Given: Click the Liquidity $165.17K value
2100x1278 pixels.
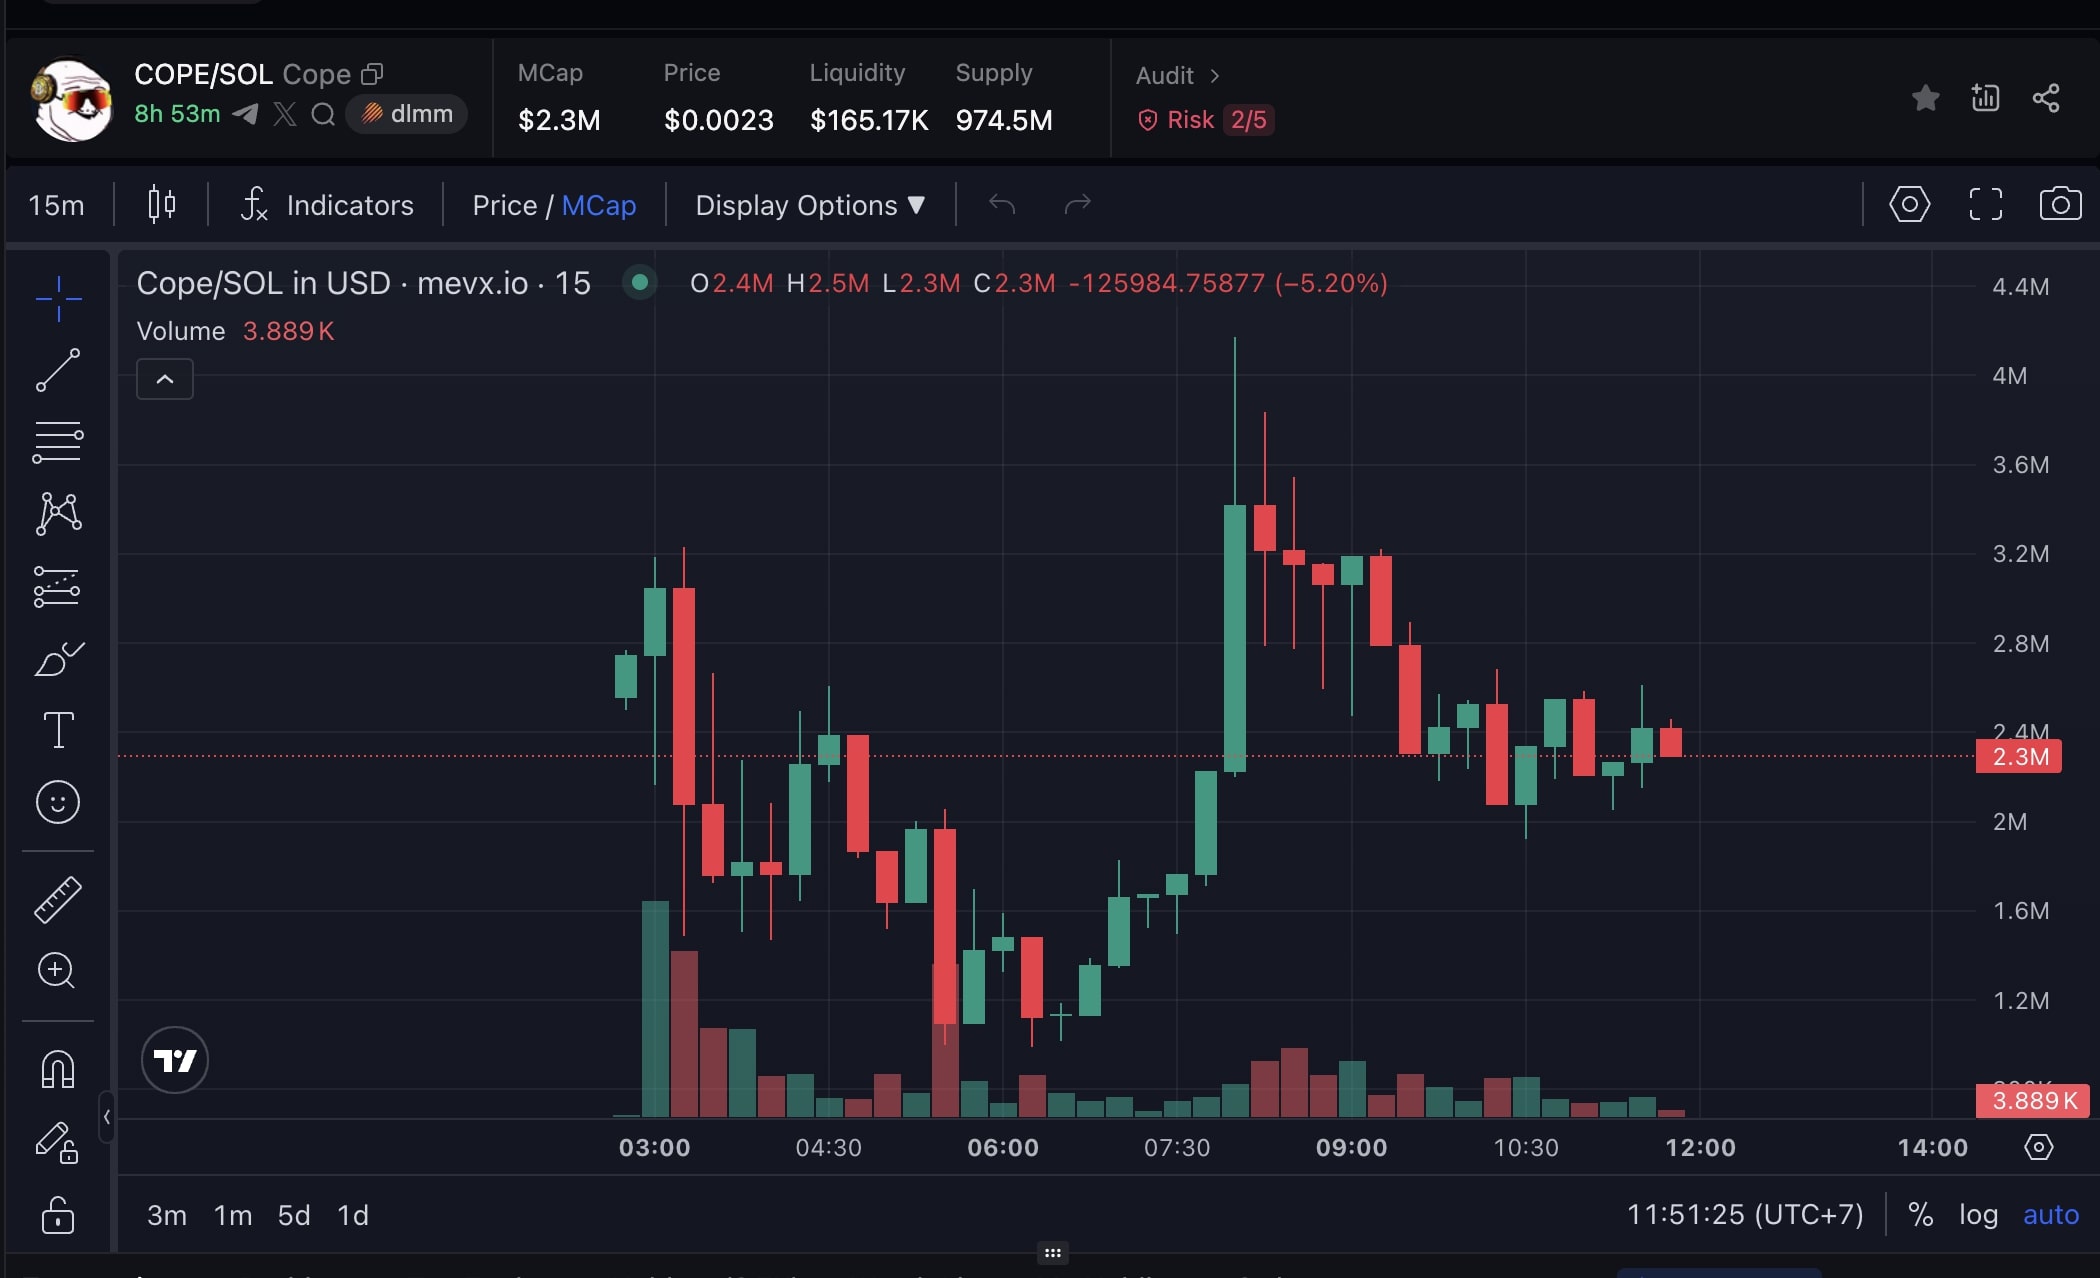Looking at the screenshot, I should (869, 120).
